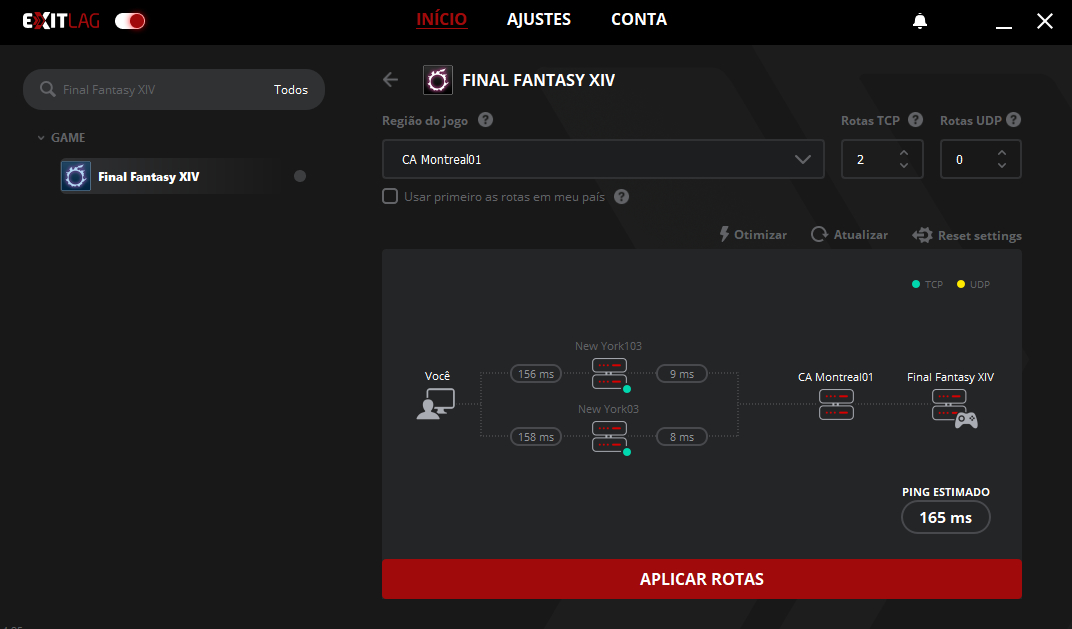
Task: Switch to the AJUSTES tab
Action: point(538,20)
